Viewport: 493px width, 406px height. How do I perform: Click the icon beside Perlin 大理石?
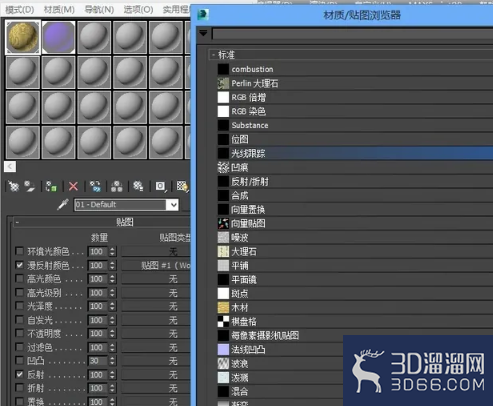pyautogui.click(x=223, y=83)
